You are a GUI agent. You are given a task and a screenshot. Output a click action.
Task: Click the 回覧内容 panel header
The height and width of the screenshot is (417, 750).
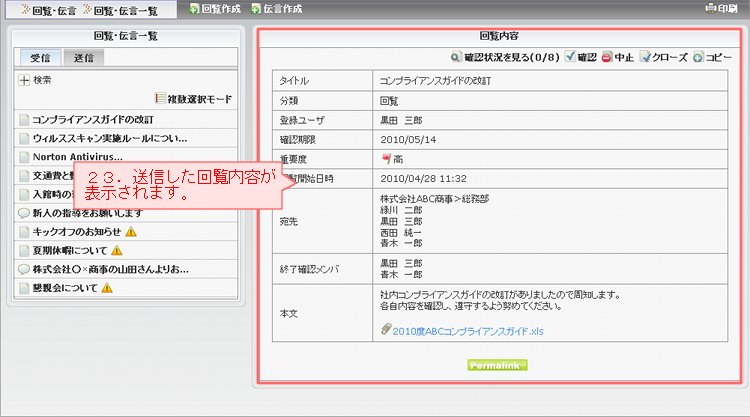(x=499, y=36)
